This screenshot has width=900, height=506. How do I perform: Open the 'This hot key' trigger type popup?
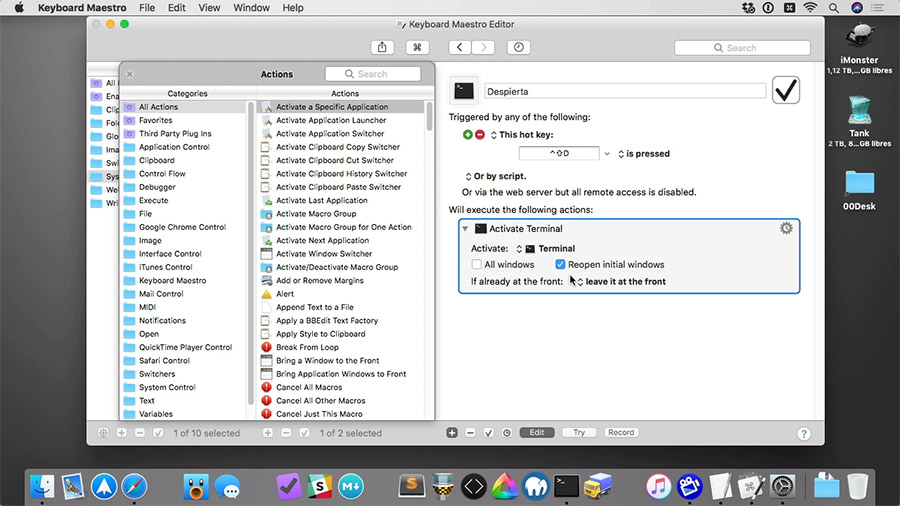522,135
